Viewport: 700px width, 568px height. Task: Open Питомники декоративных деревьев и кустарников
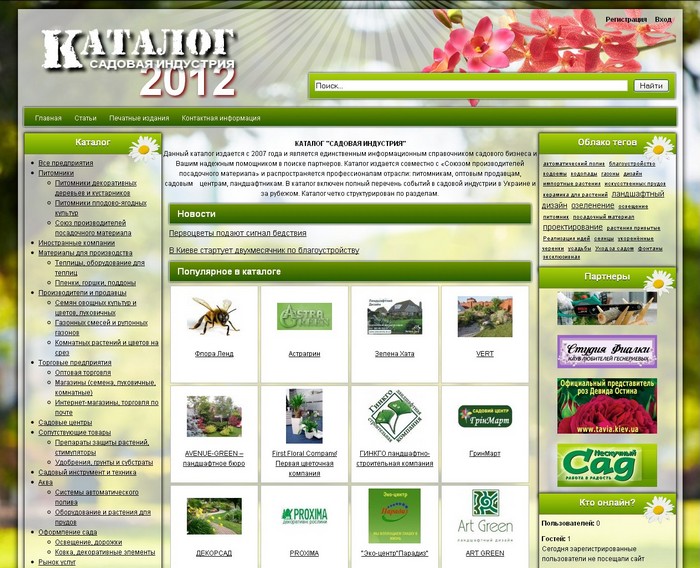96,188
